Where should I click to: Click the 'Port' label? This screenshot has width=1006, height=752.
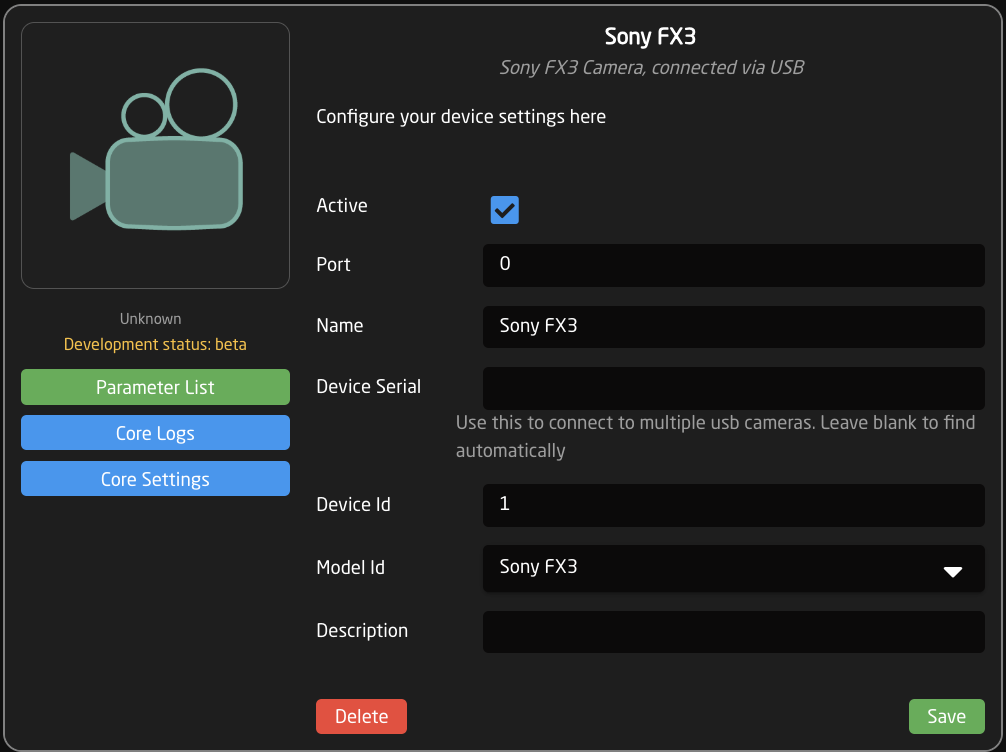[334, 264]
